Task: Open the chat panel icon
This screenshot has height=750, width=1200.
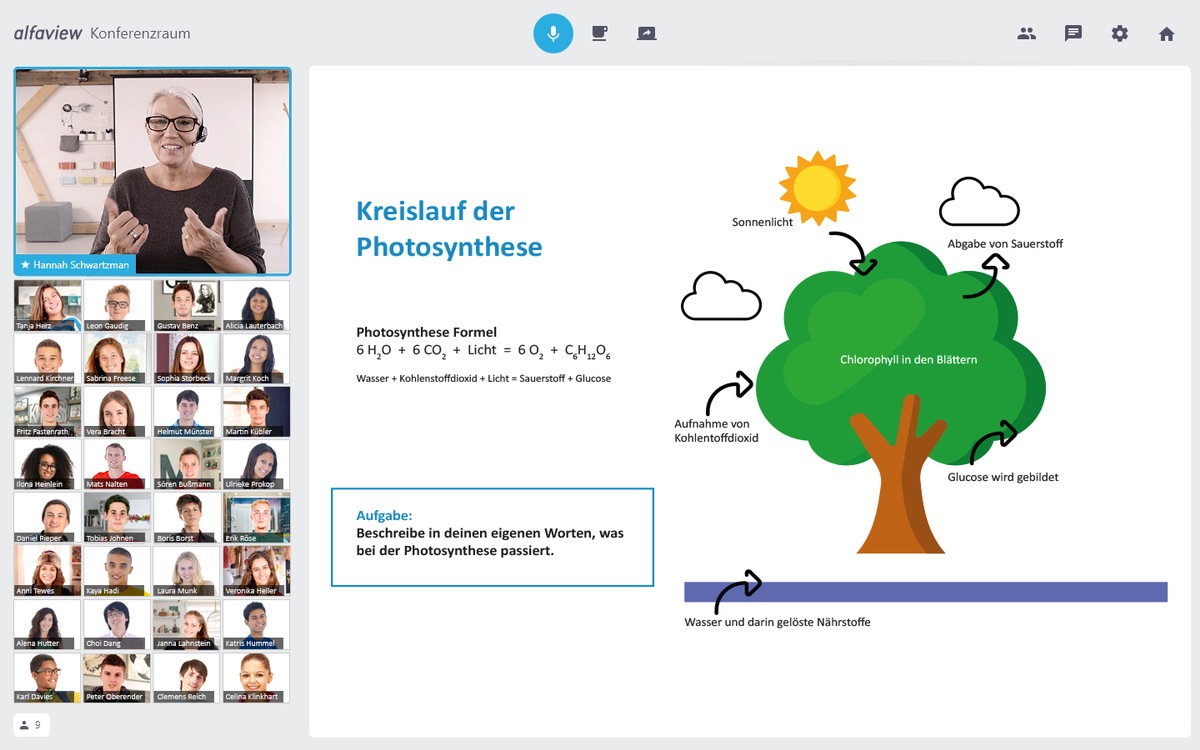Action: 1073,33
